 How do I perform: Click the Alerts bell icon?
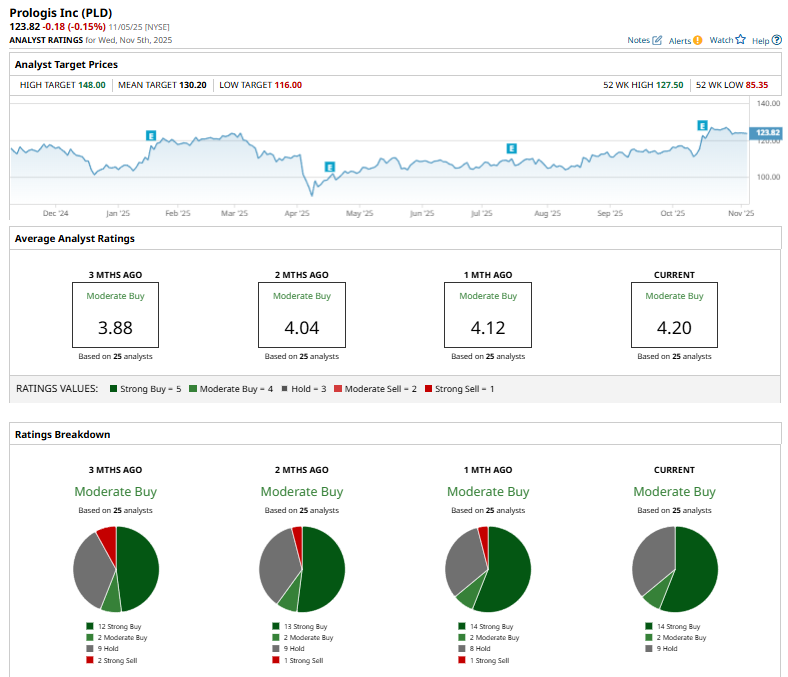pos(697,40)
